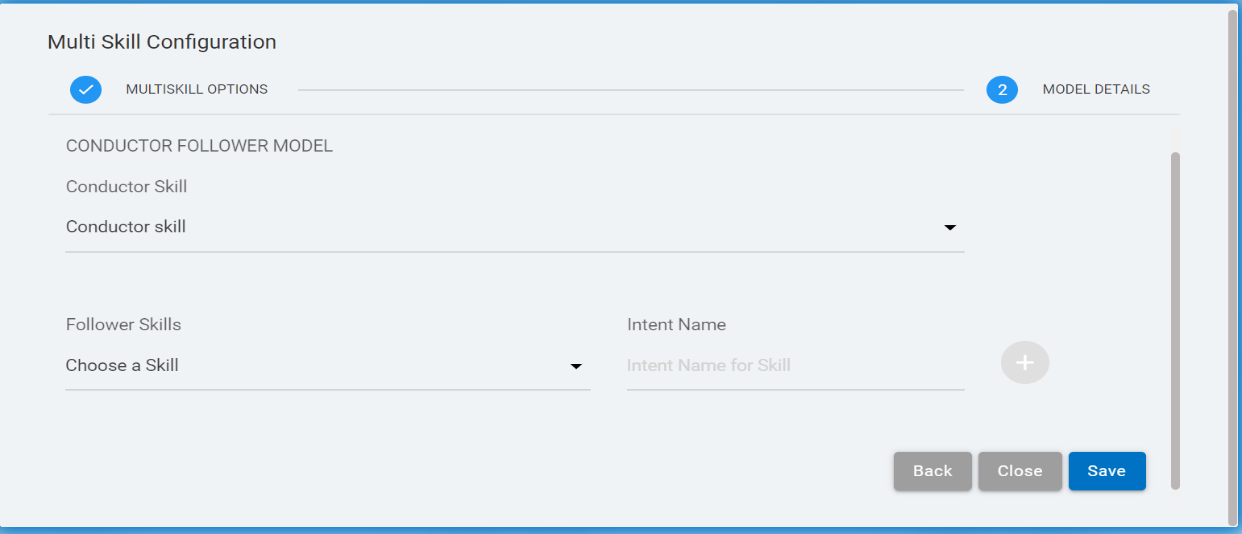Open the Follower Skills dropdown arrow
The height and width of the screenshot is (534, 1242).
(576, 367)
